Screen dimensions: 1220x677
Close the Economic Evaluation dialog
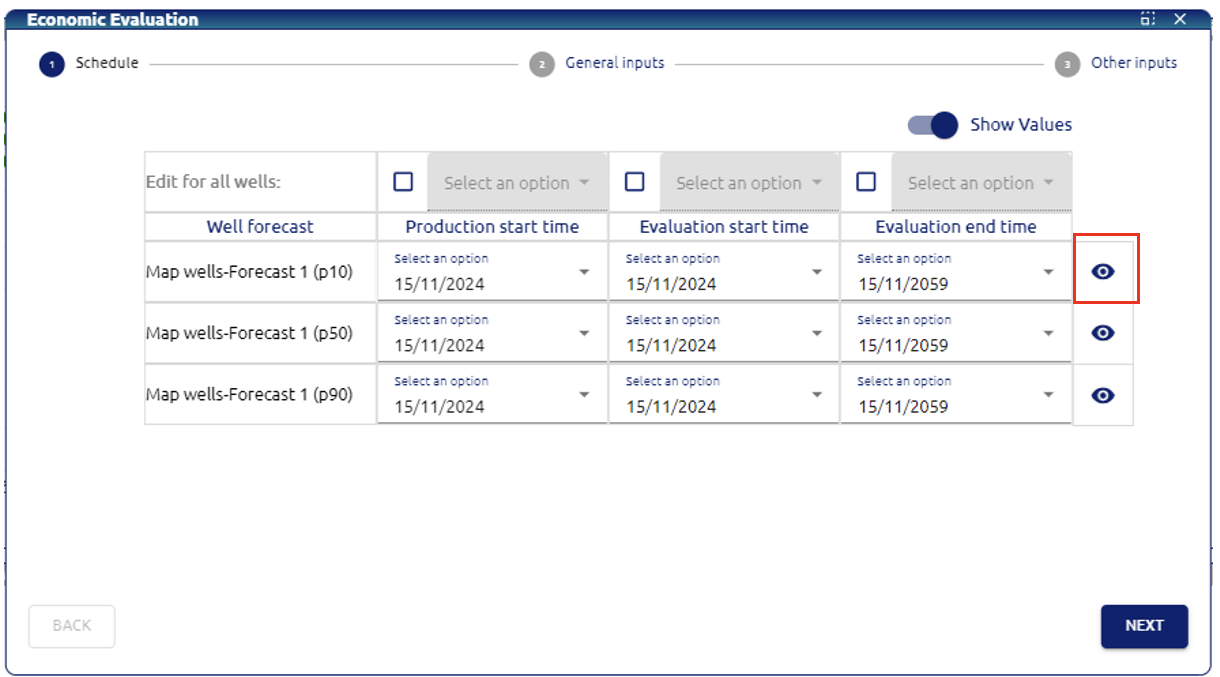pyautogui.click(x=1180, y=19)
